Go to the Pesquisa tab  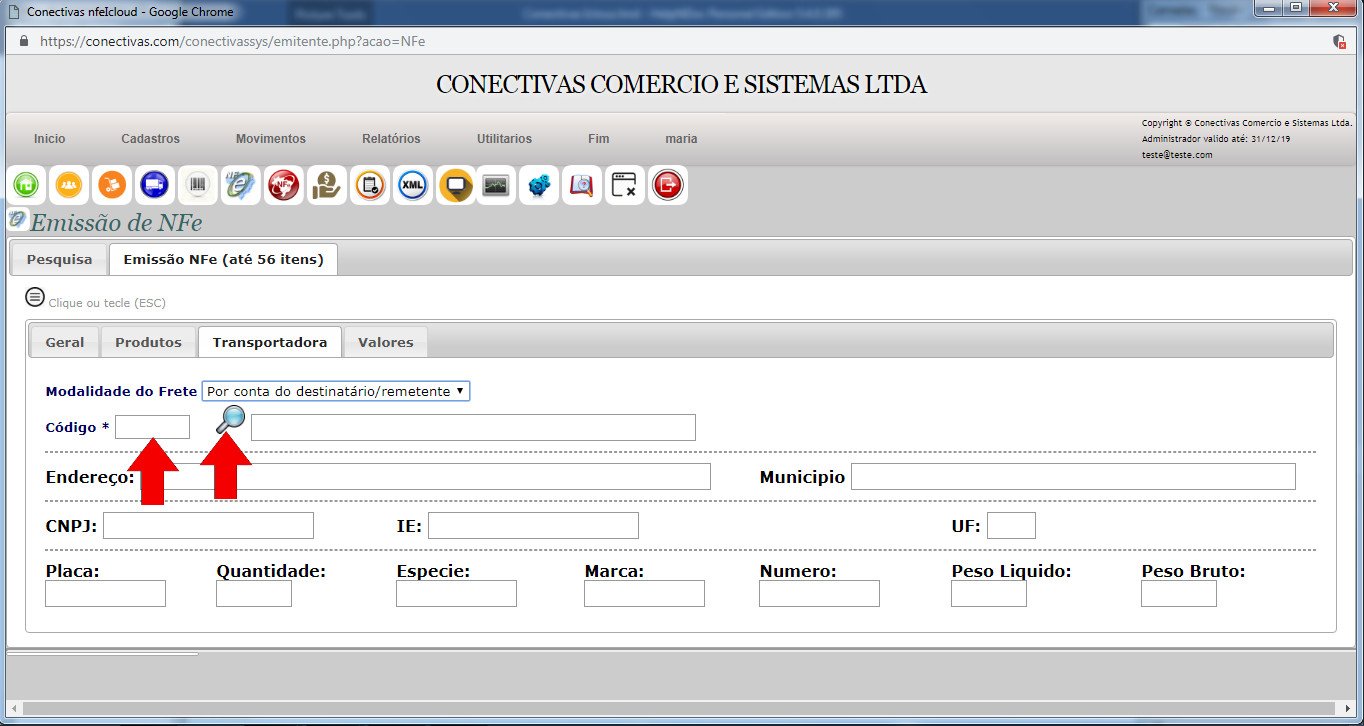click(59, 259)
